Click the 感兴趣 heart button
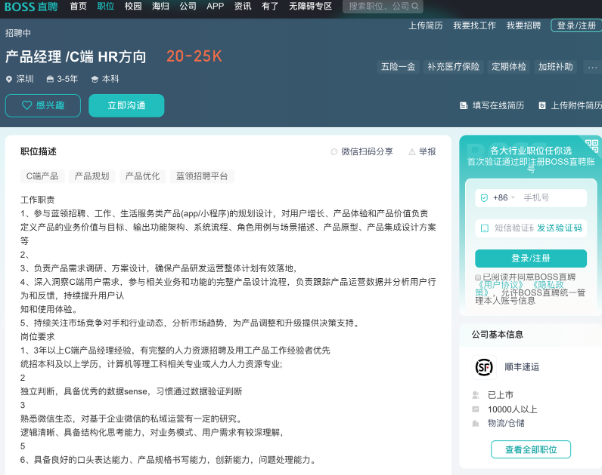The width and height of the screenshot is (602, 475). (x=43, y=105)
